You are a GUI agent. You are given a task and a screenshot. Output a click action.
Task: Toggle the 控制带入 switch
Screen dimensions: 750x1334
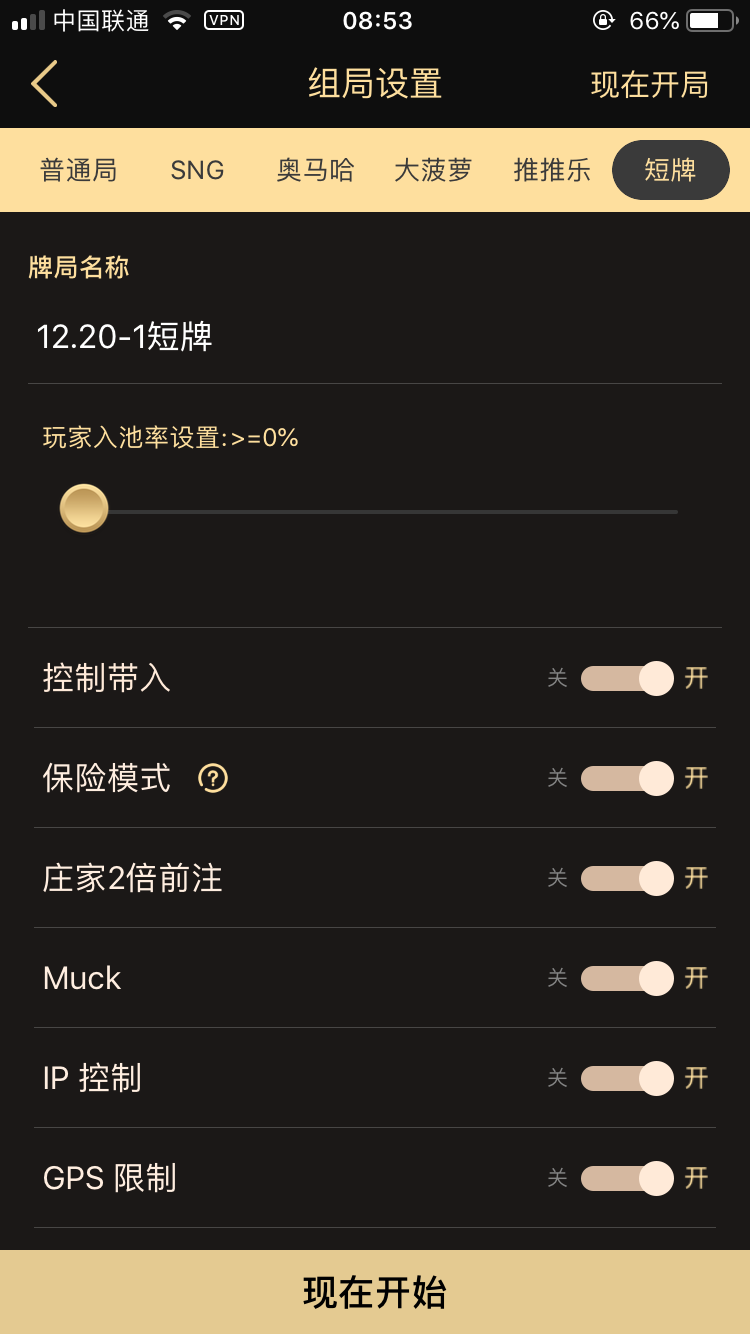(x=628, y=678)
